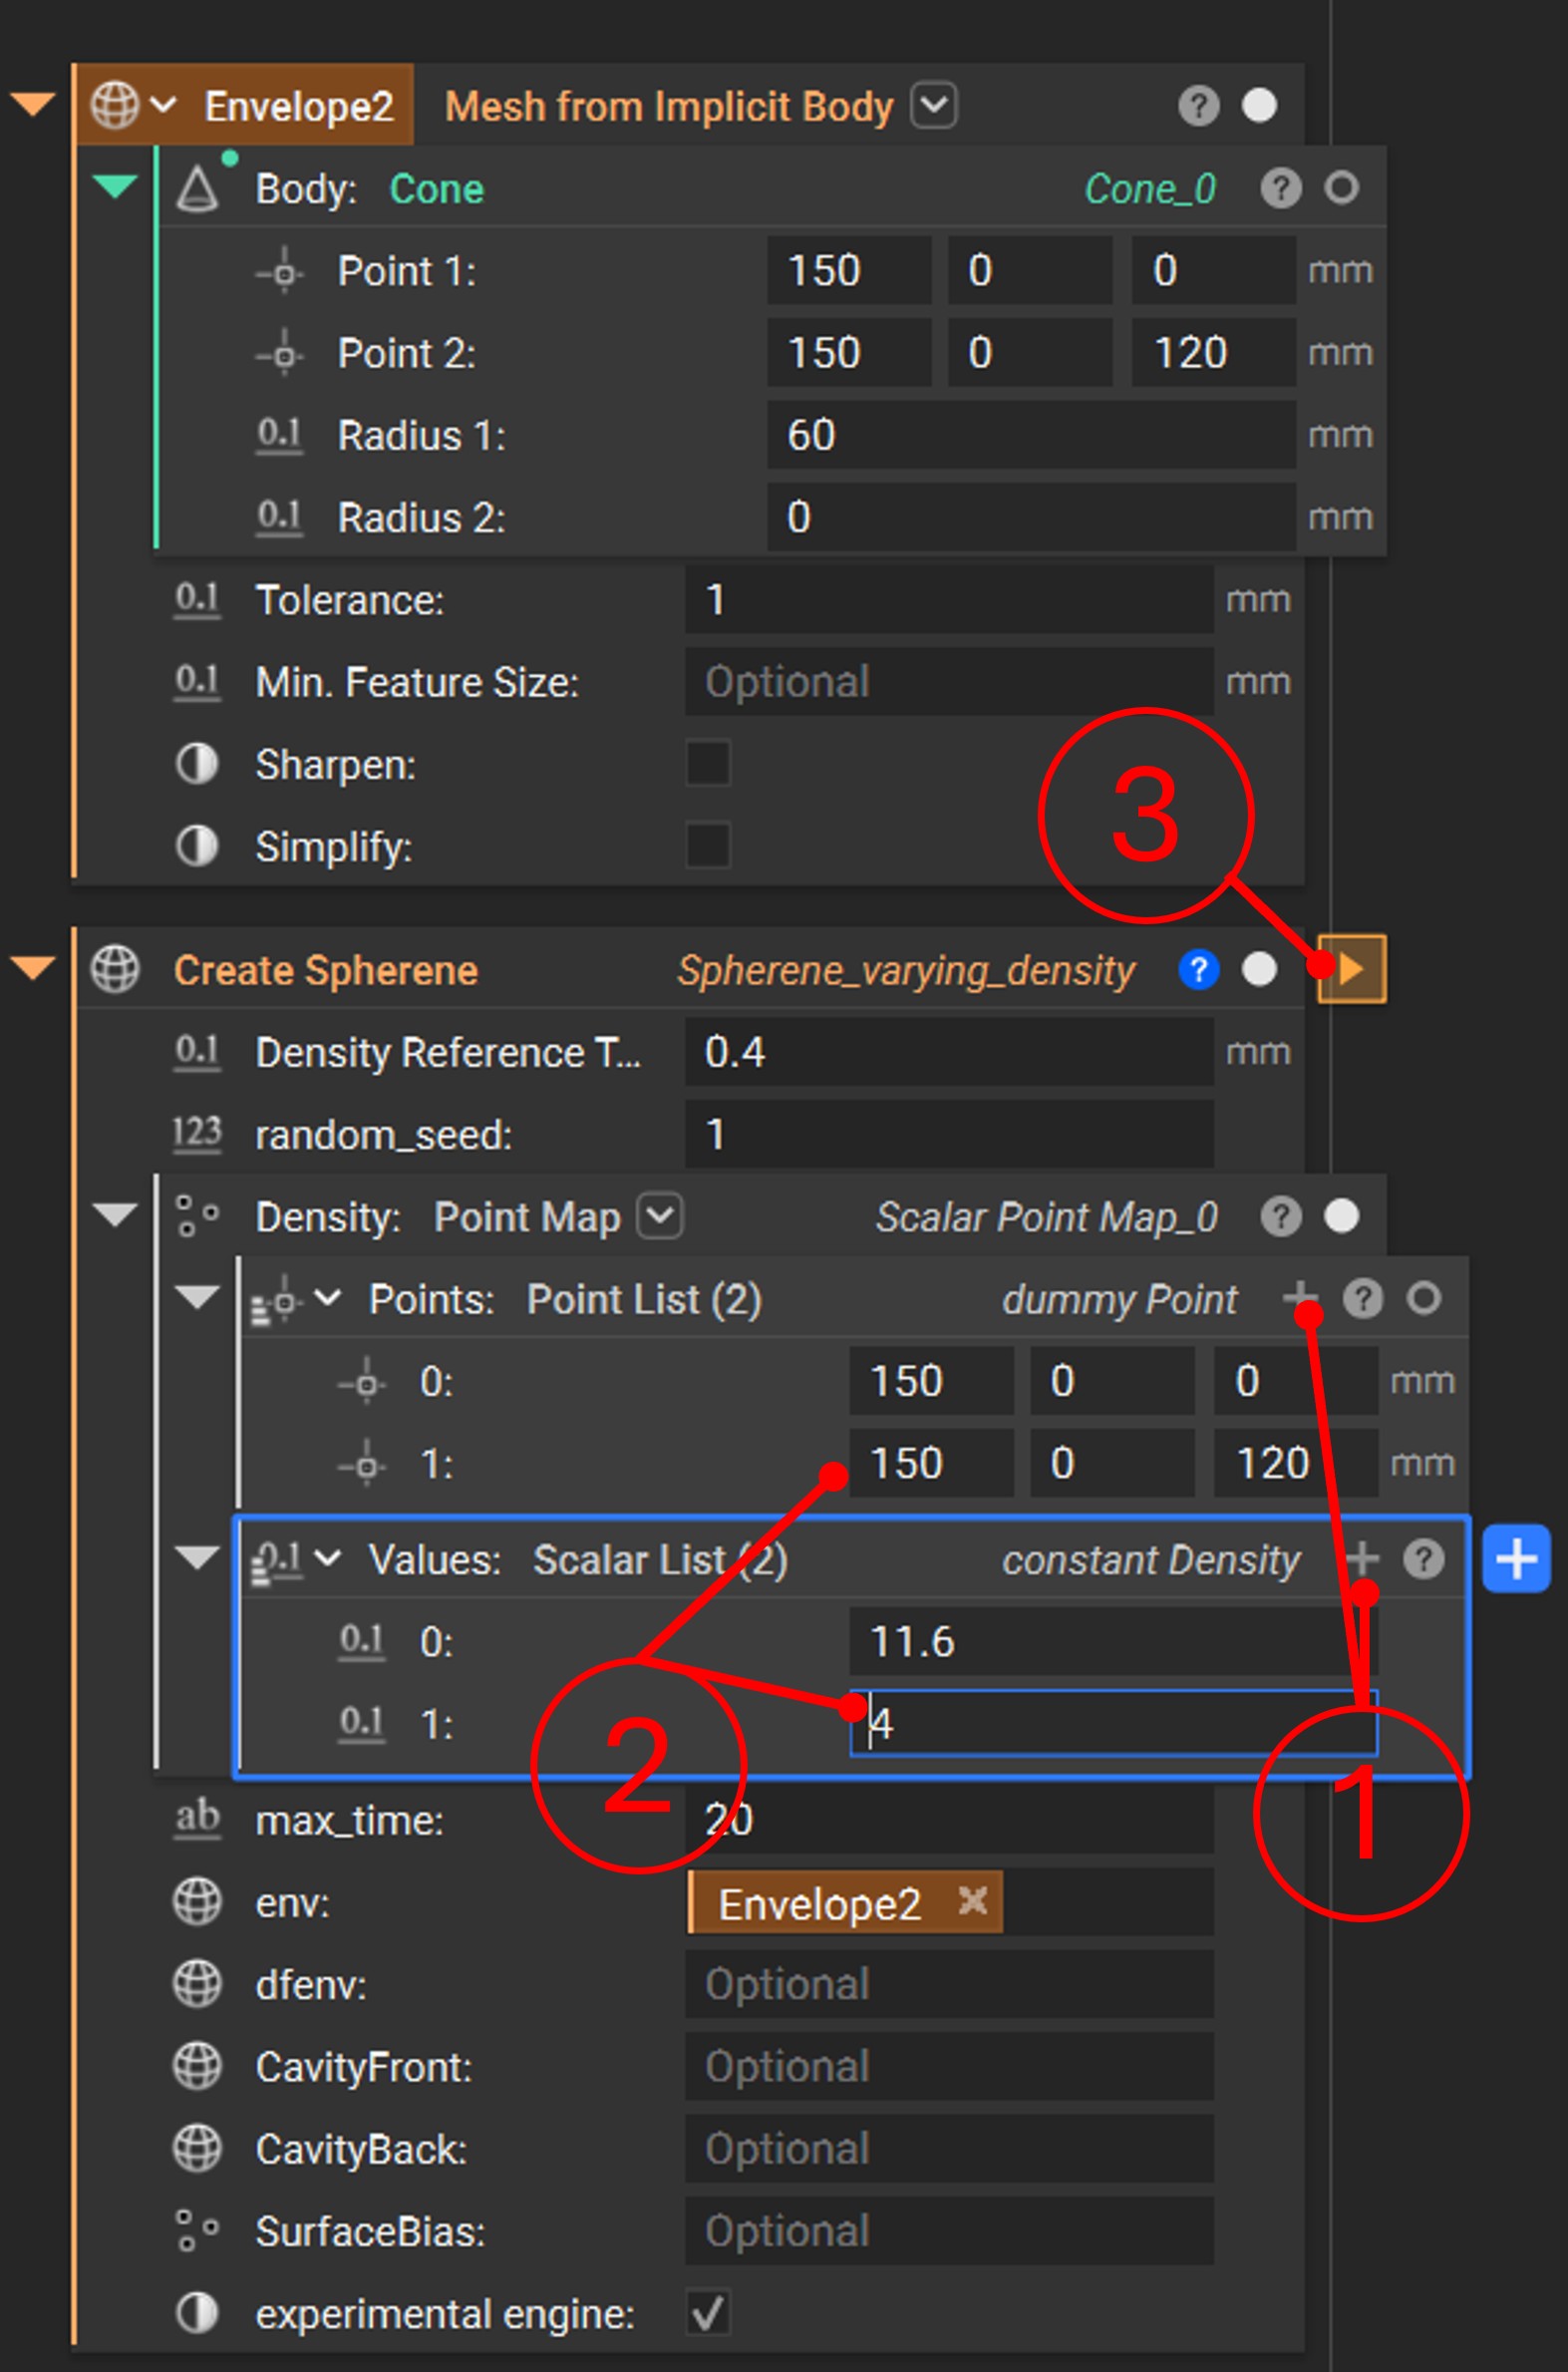Enable the Simplify checkbox
Image resolution: width=1568 pixels, height=2372 pixels.
[x=708, y=846]
